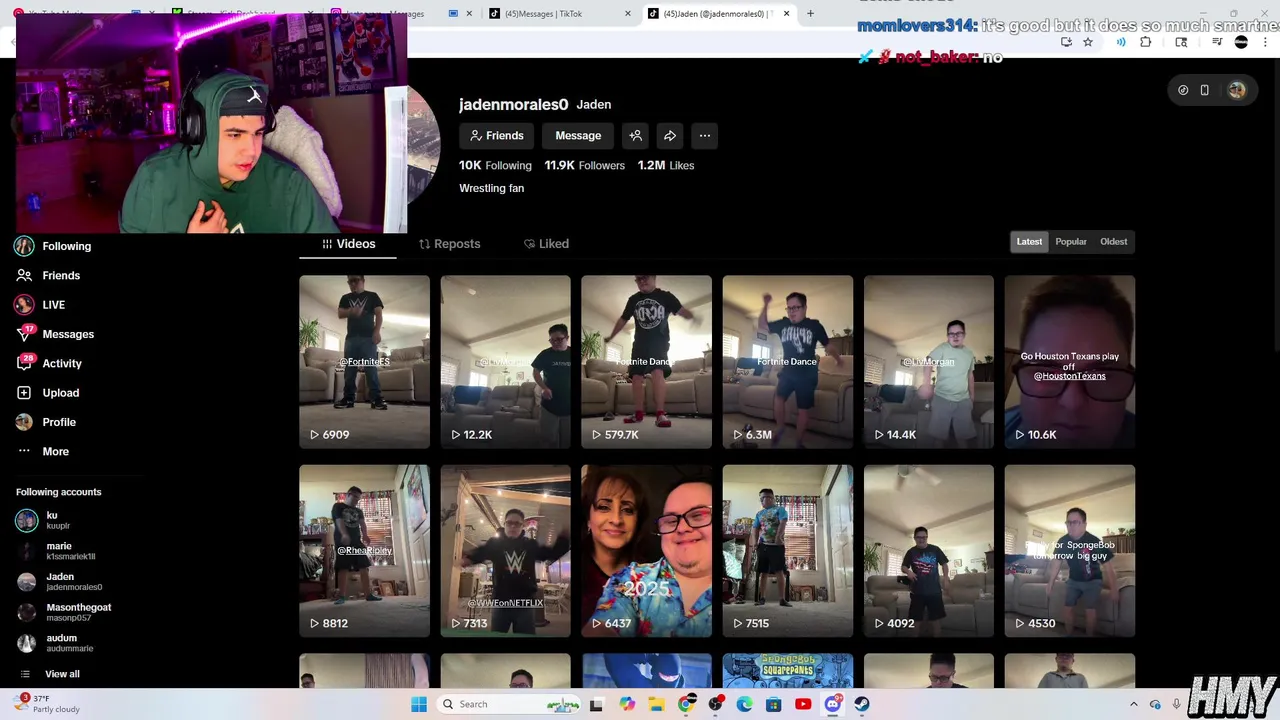Open the weather widget showing 37°F
Screen dimensions: 1280x720
(x=47, y=704)
